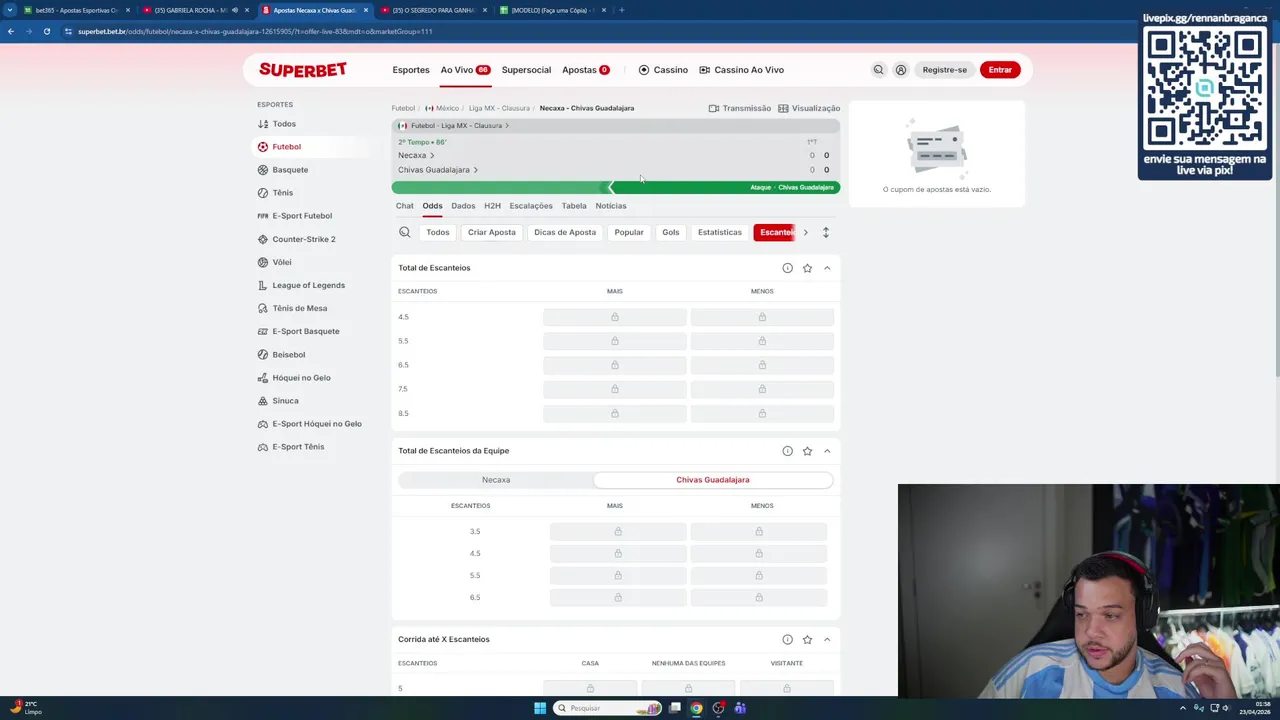Viewport: 1280px width, 720px height.
Task: Reload the page in the browser
Action: (46, 31)
